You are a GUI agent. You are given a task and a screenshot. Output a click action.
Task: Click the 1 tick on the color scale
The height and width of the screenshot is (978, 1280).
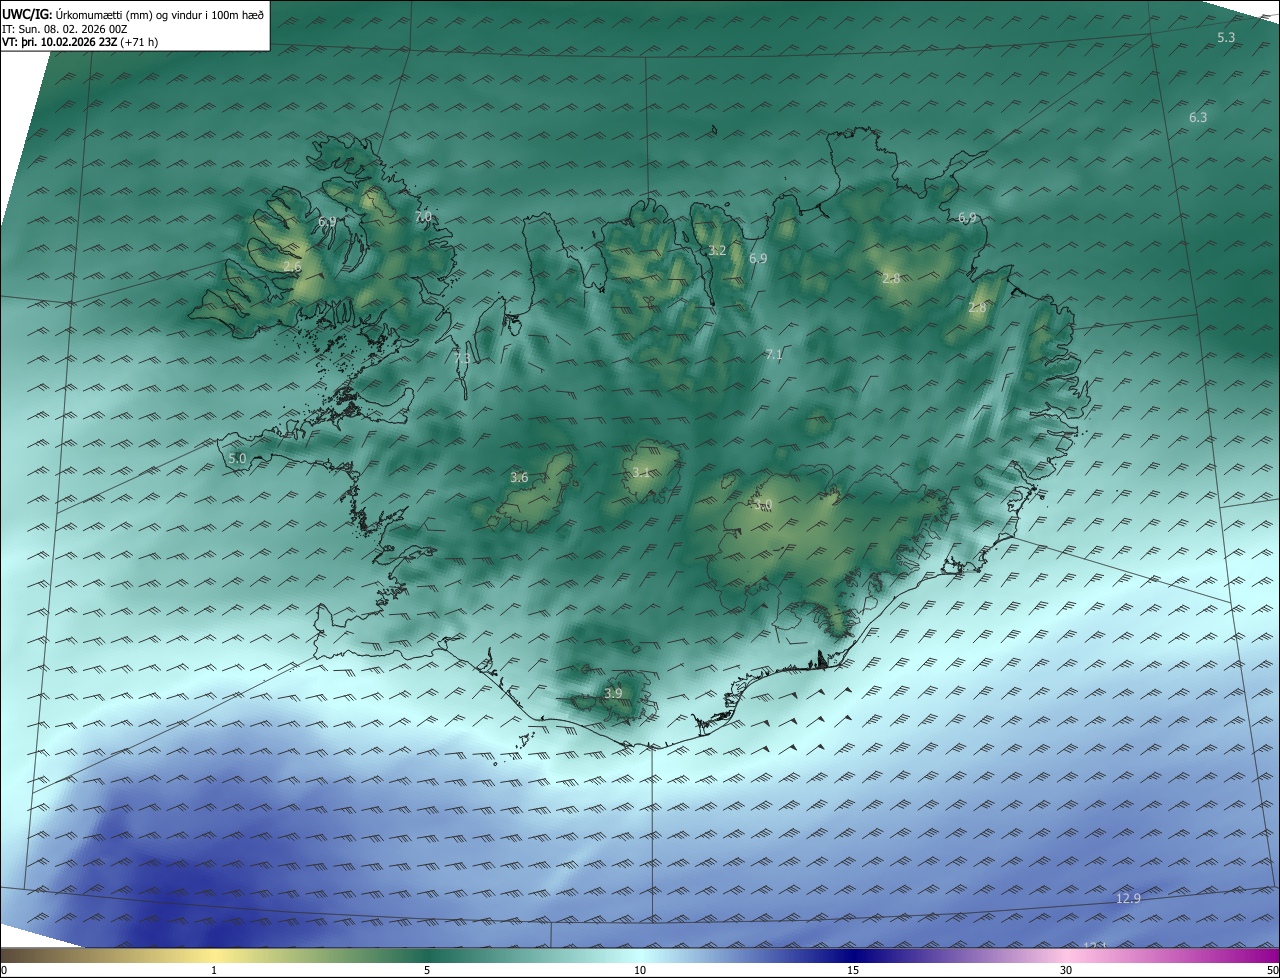(214, 970)
